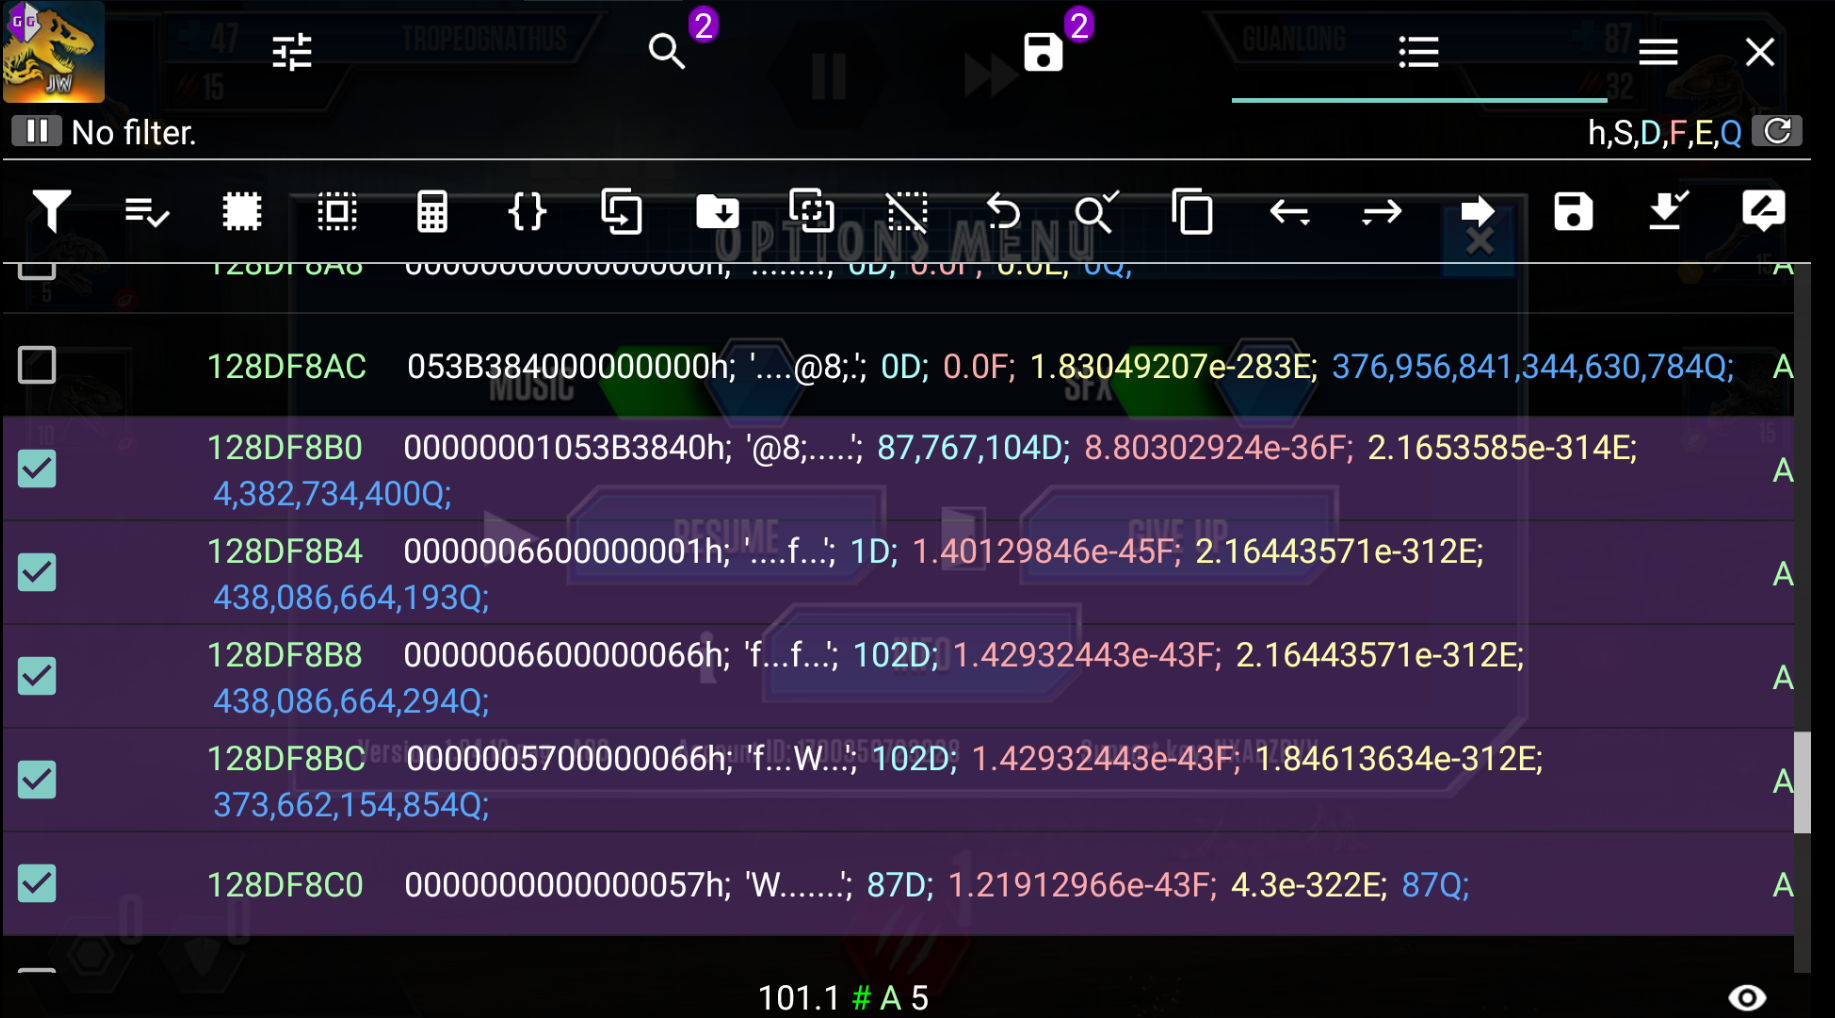Check the box for address 128DF8AC

(x=37, y=365)
